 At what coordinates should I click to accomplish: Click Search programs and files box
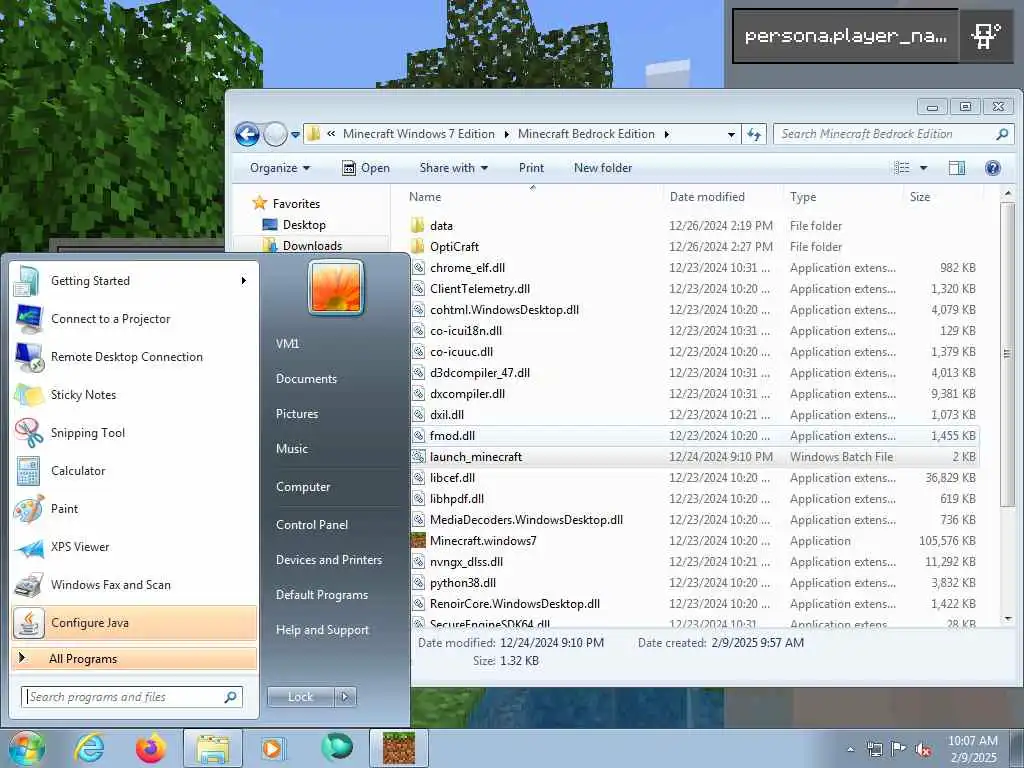pyautogui.click(x=132, y=697)
